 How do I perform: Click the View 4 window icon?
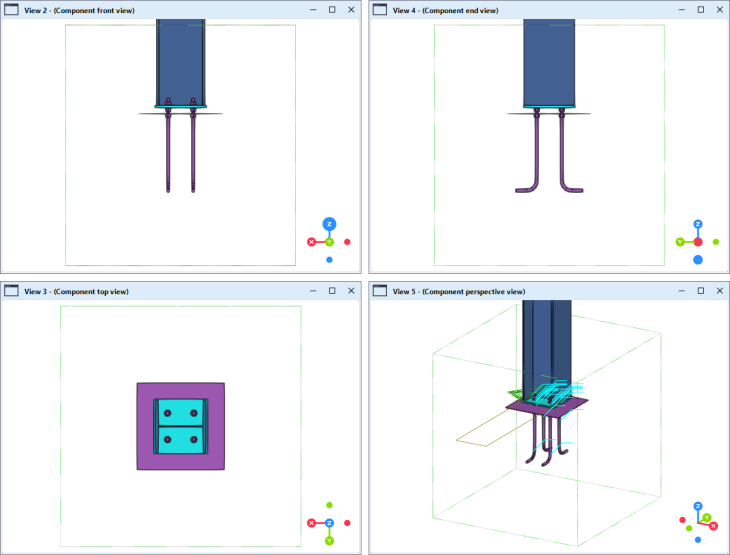click(x=380, y=10)
